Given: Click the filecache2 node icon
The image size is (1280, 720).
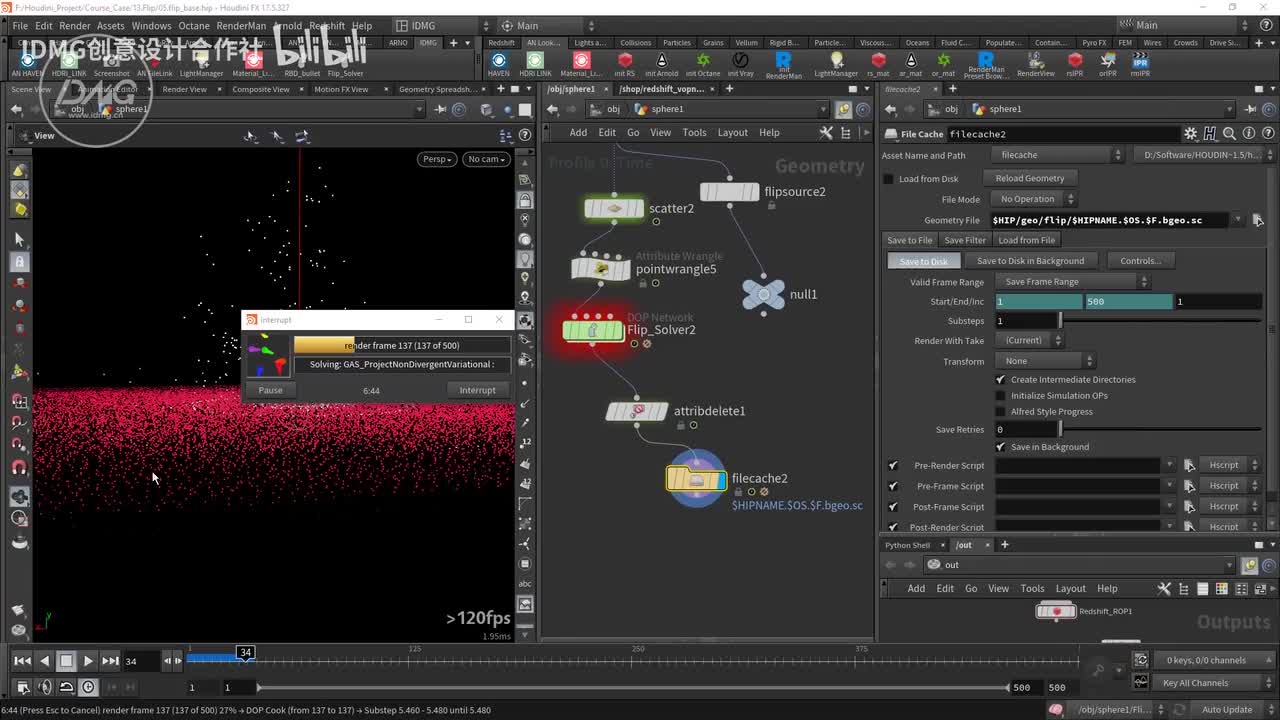Looking at the screenshot, I should tap(696, 480).
